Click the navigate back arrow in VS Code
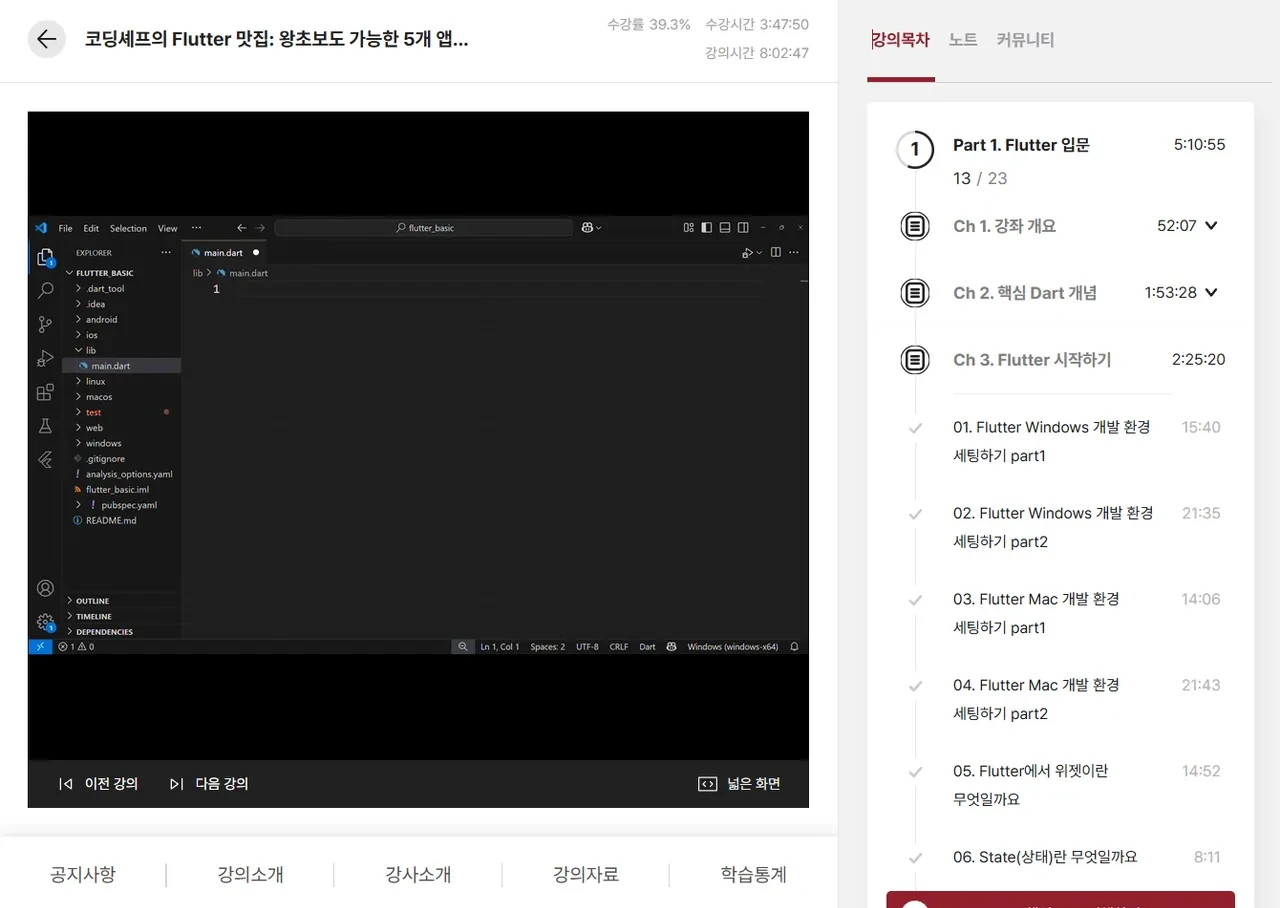The width and height of the screenshot is (1280, 908). pos(241,228)
